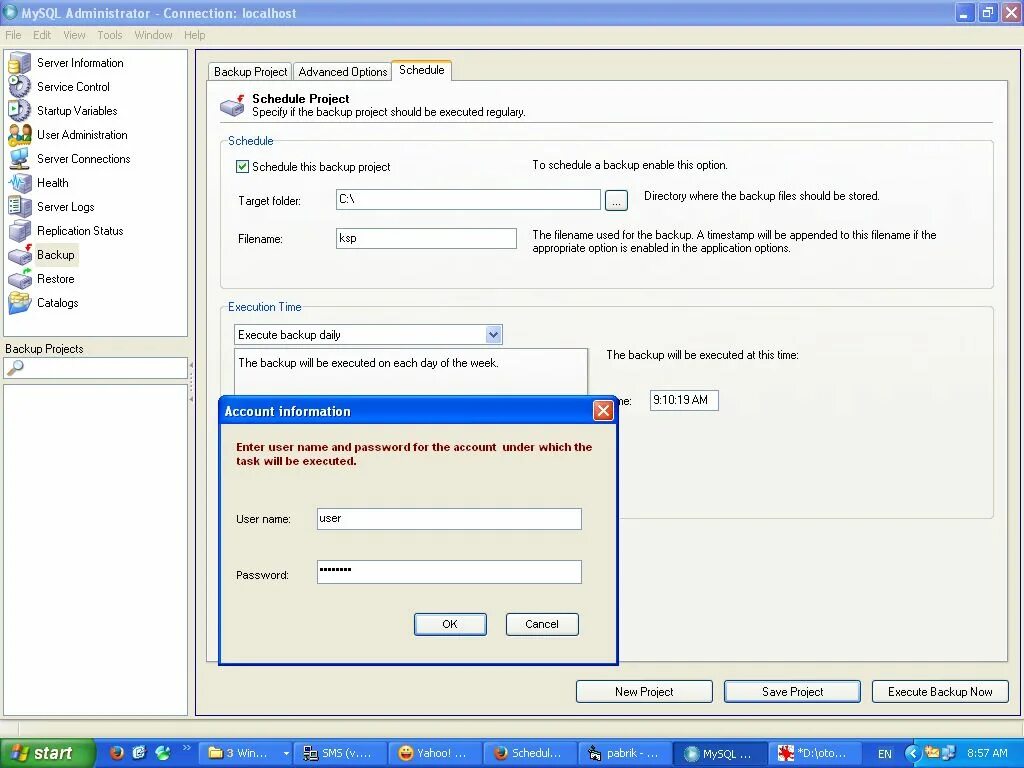Open Server Information icon in sidebar
1024x768 pixels.
pos(20,63)
